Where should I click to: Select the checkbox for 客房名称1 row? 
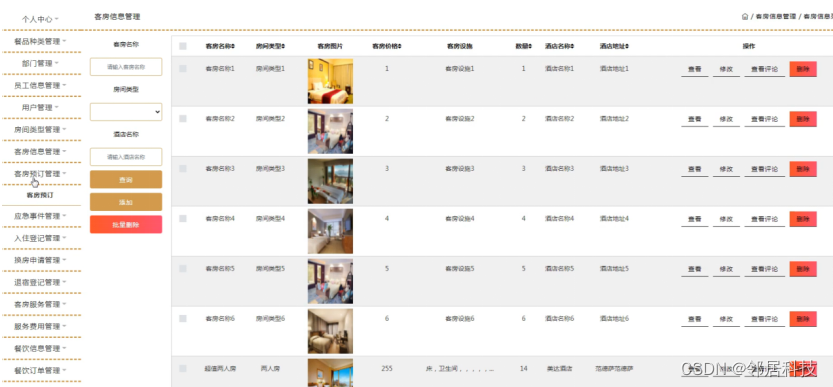pos(183,69)
